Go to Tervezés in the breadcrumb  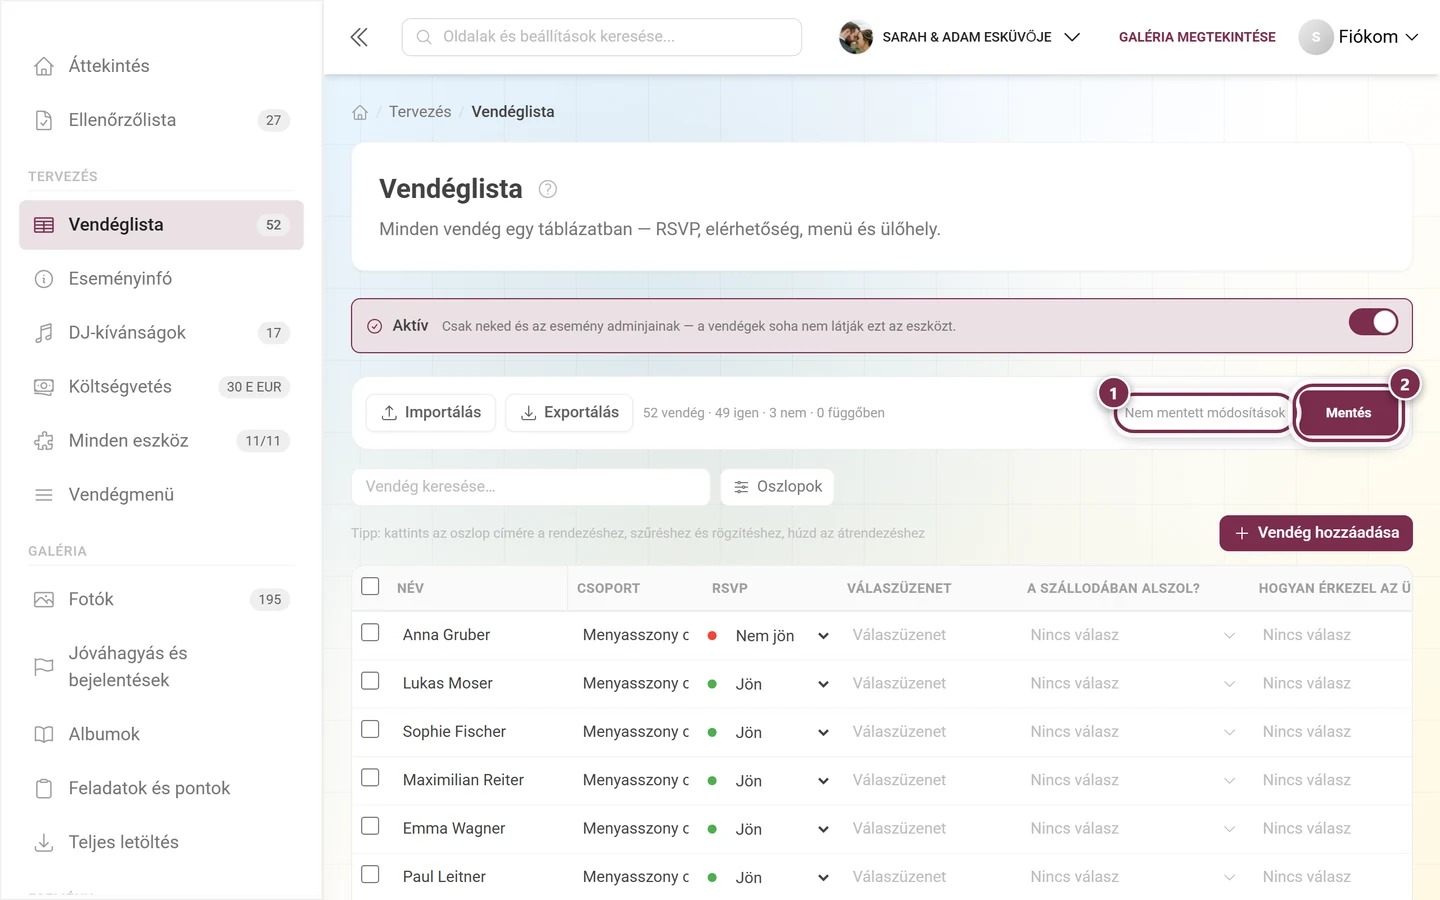click(x=420, y=112)
